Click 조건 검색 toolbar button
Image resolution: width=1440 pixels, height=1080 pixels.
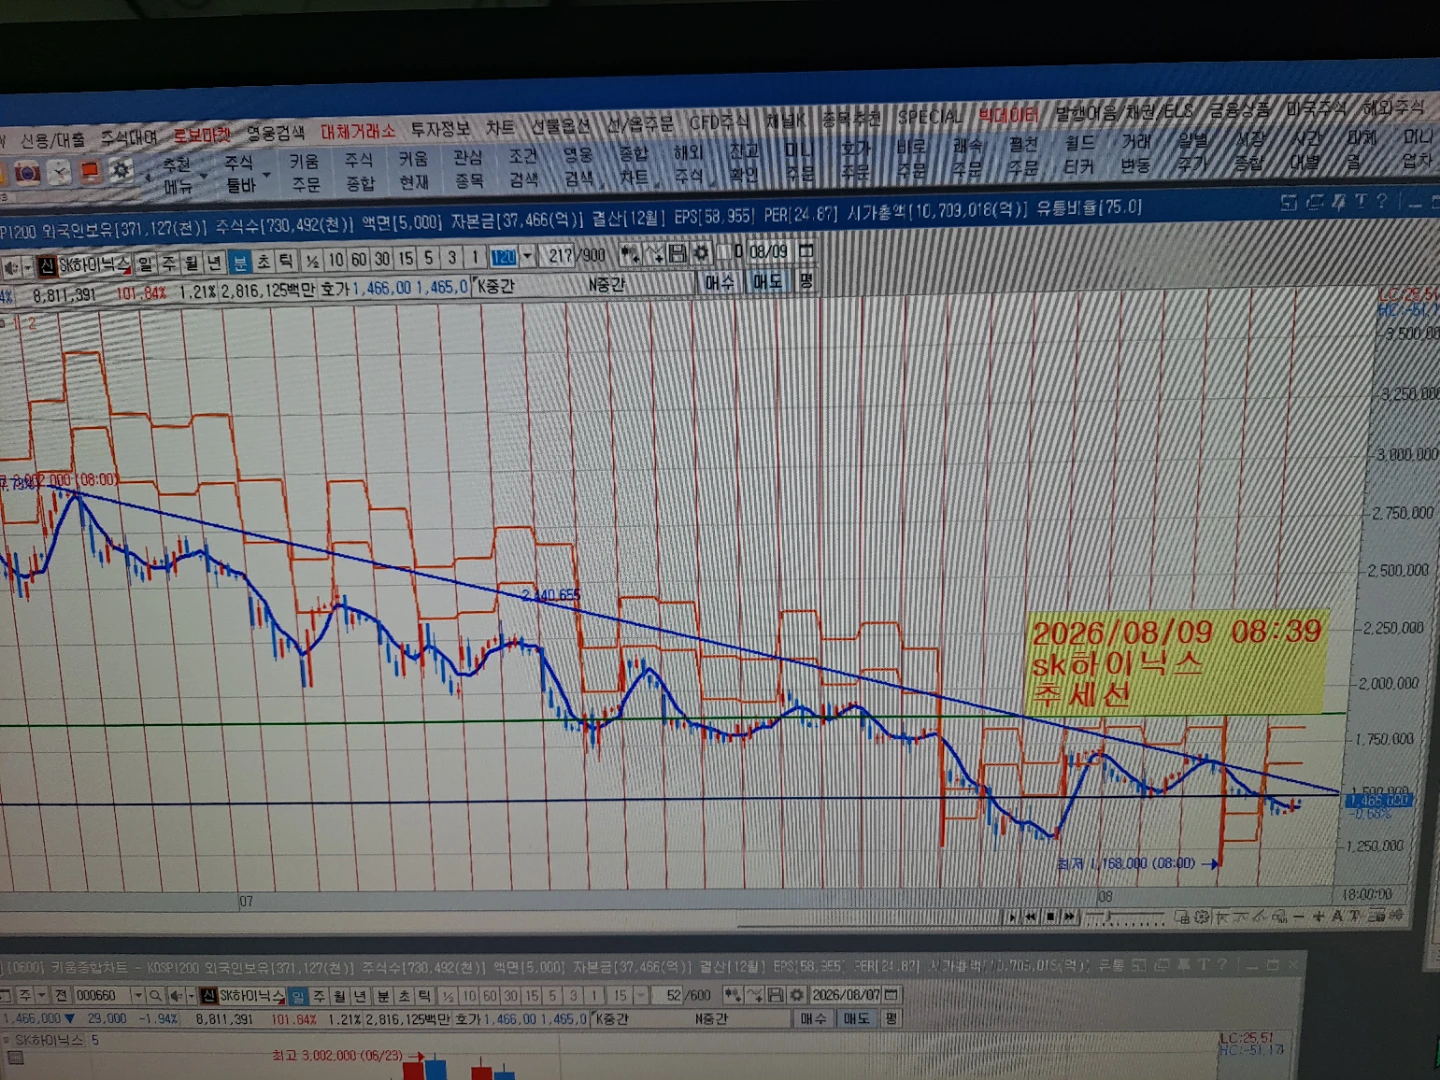(523, 167)
